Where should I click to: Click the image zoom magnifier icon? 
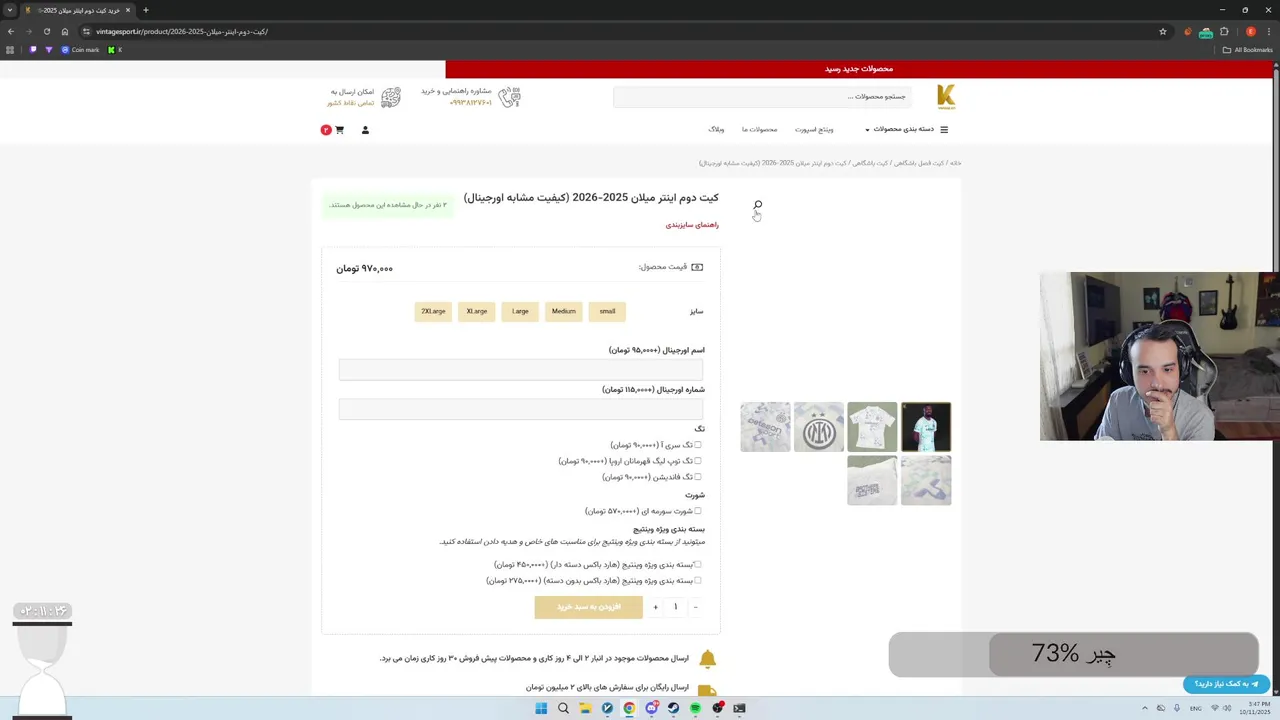758,204
